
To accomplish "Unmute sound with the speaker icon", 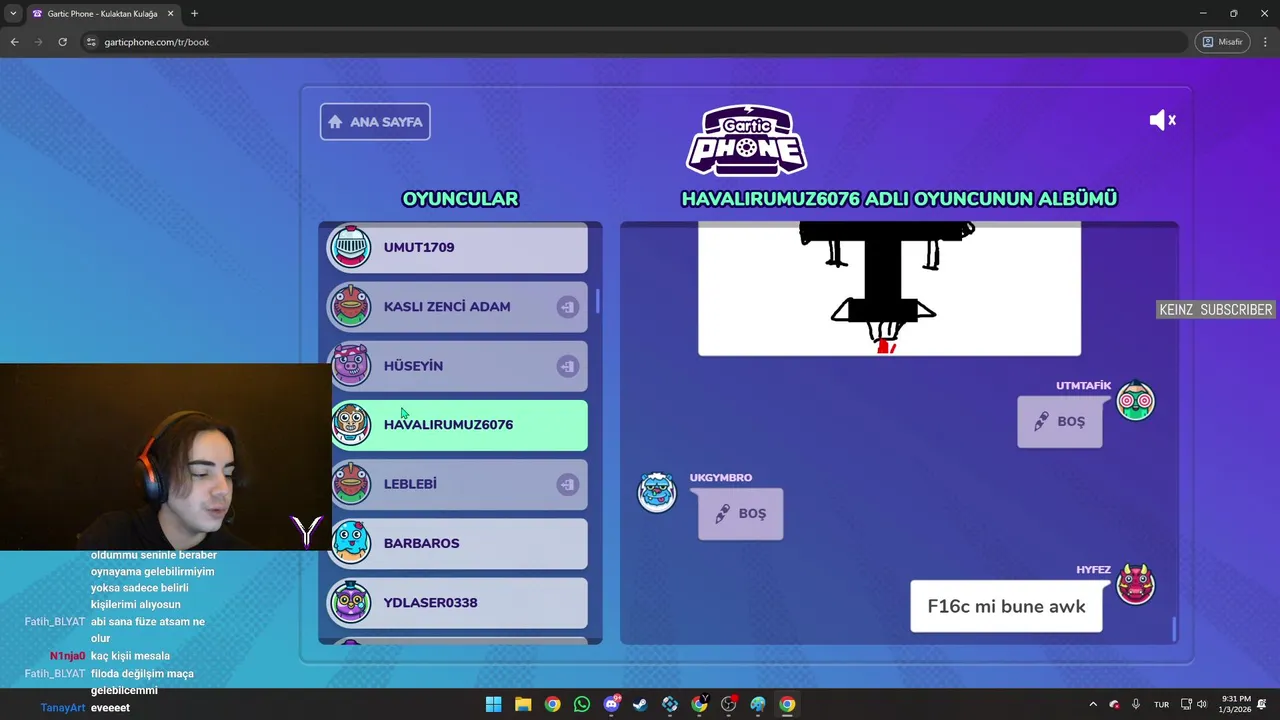I will pos(1162,120).
